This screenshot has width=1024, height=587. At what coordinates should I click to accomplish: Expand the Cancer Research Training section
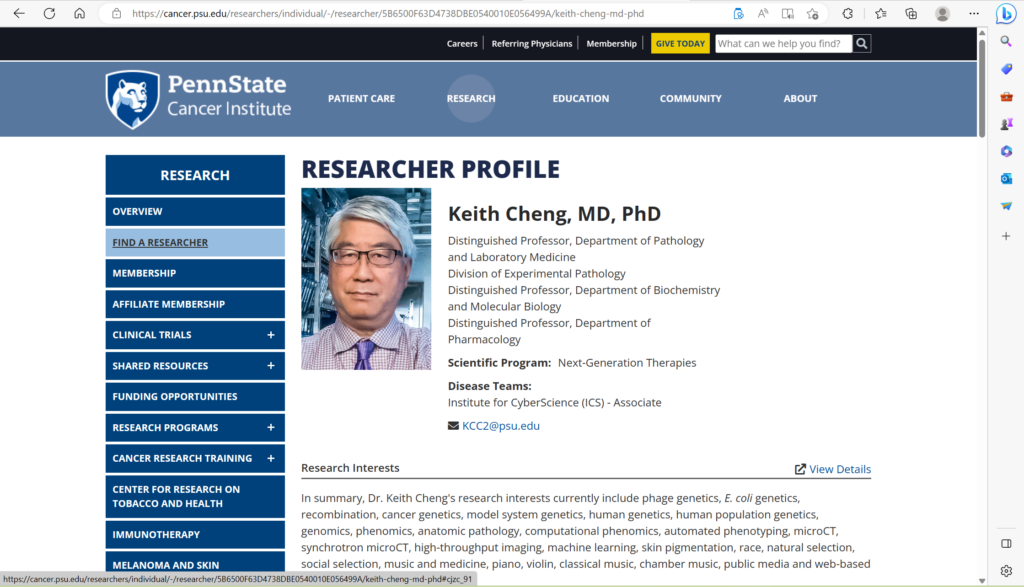click(270, 459)
